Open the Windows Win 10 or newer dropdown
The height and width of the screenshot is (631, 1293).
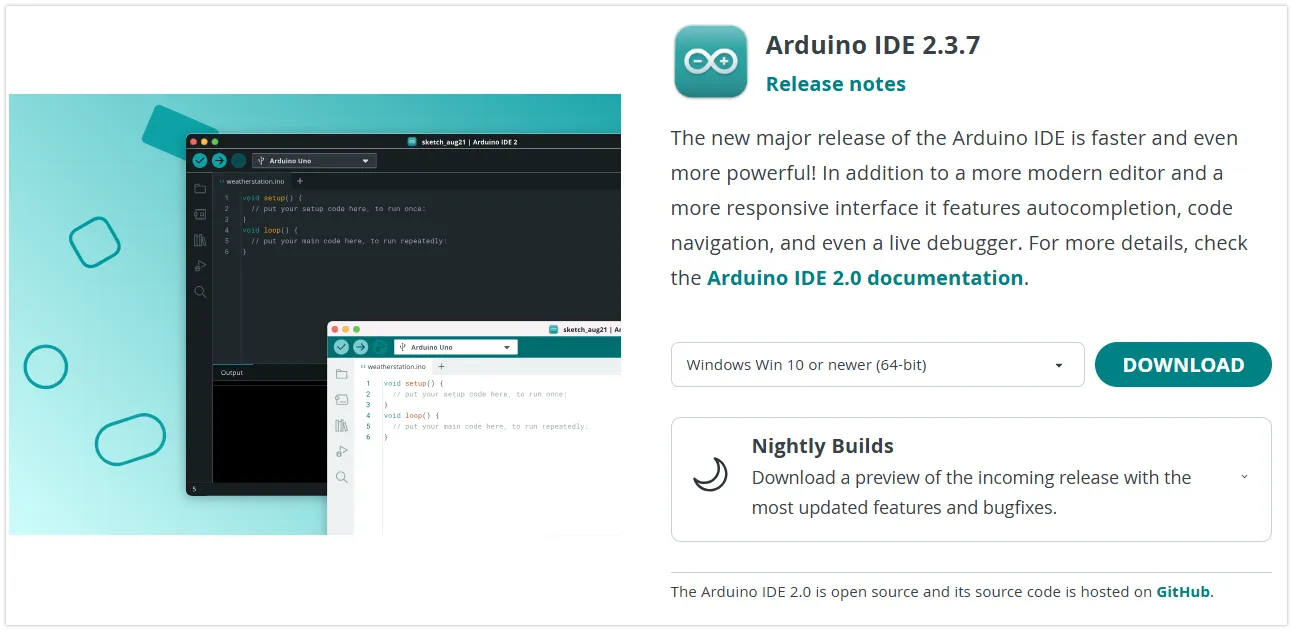pyautogui.click(x=877, y=364)
